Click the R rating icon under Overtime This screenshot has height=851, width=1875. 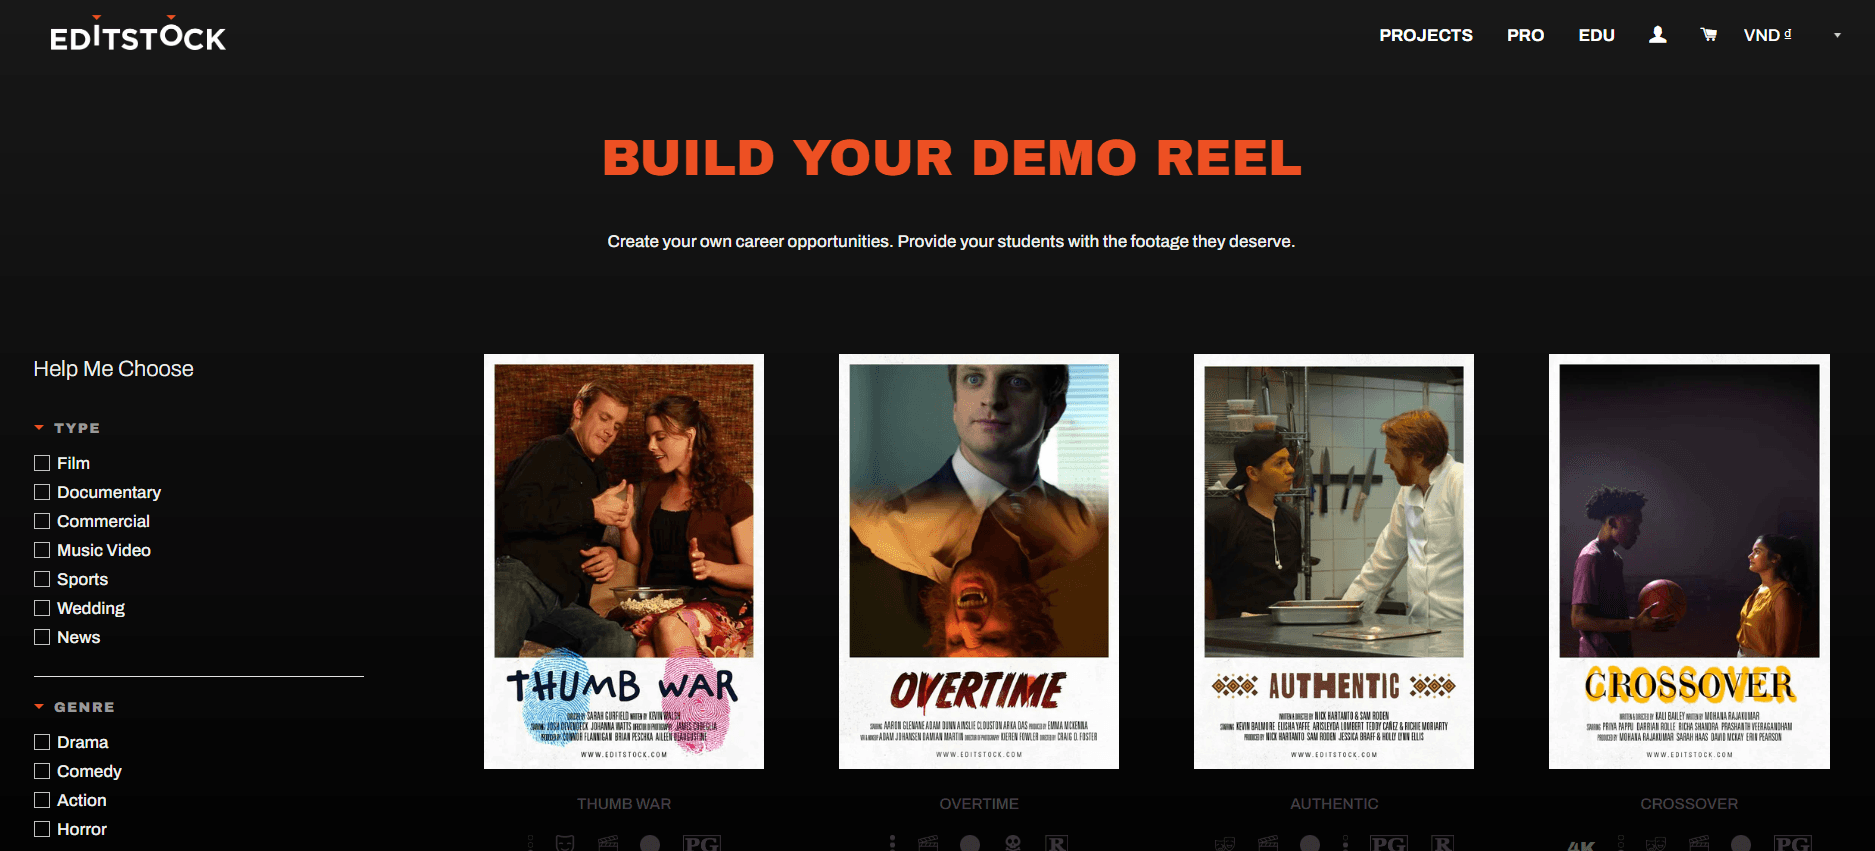(1056, 843)
